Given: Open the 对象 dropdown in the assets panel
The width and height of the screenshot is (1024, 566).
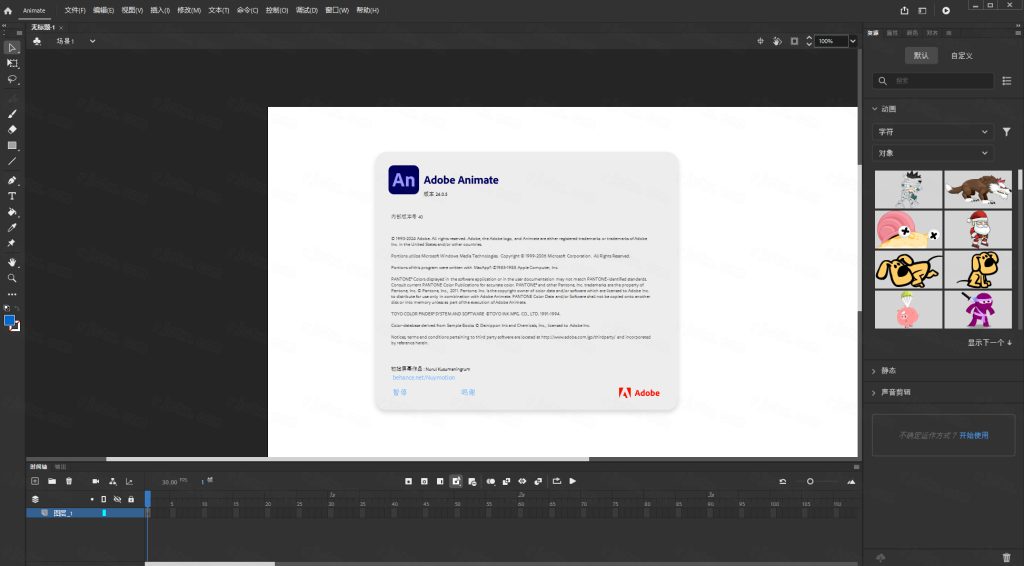Looking at the screenshot, I should click(933, 153).
